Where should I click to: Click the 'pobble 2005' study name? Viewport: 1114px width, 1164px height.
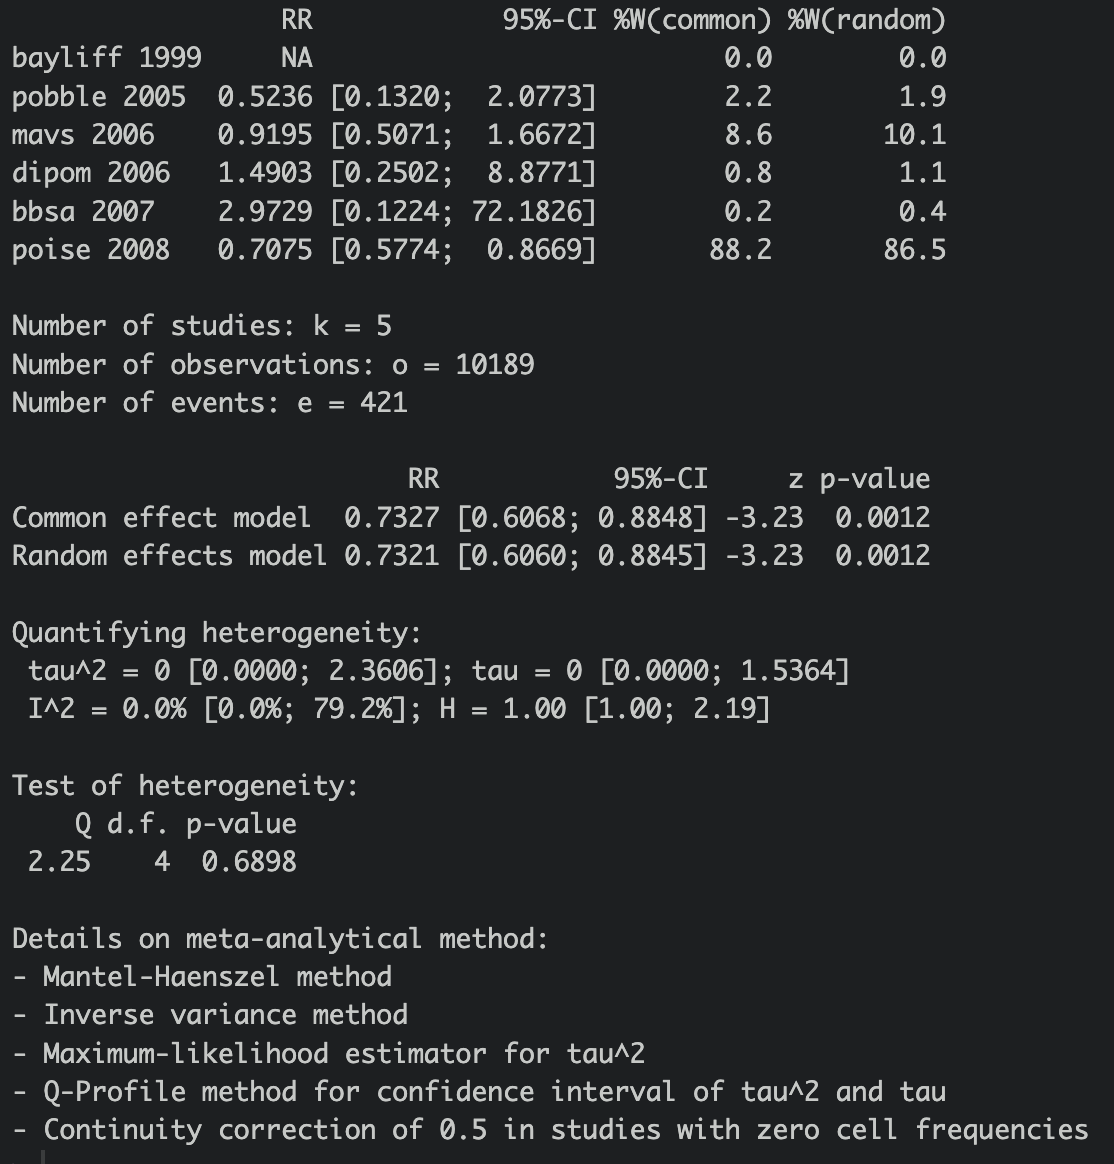coord(99,97)
